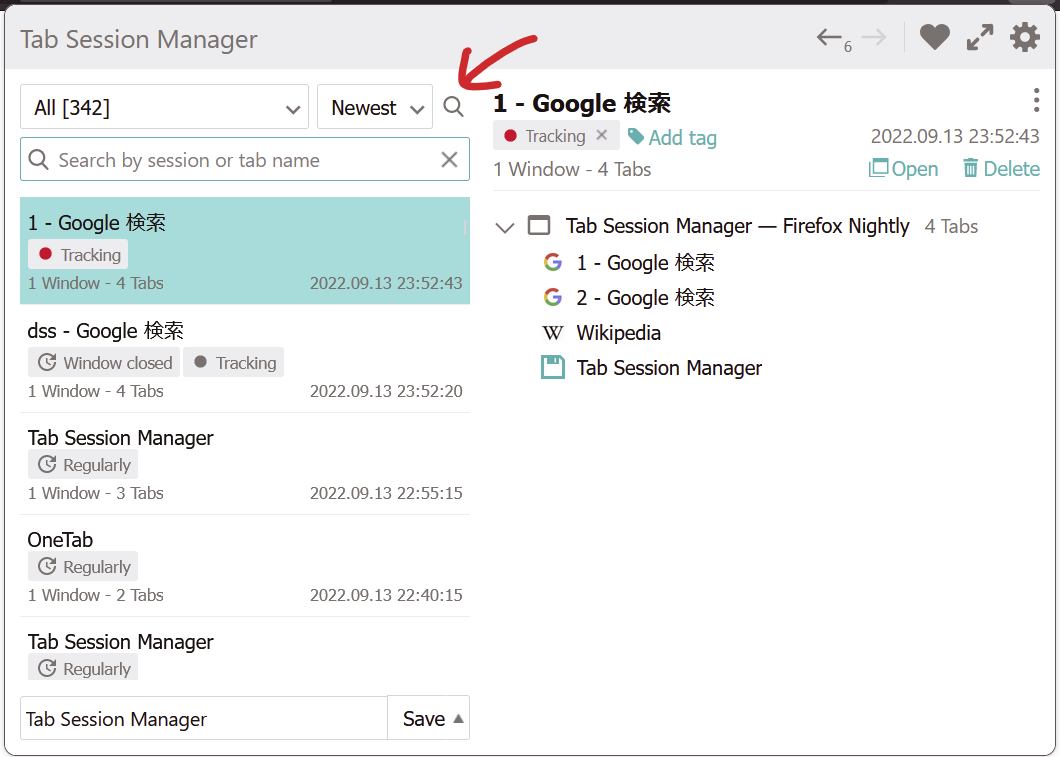Click the session name input field
Viewport: 1060px width, 757px height.
point(203,718)
